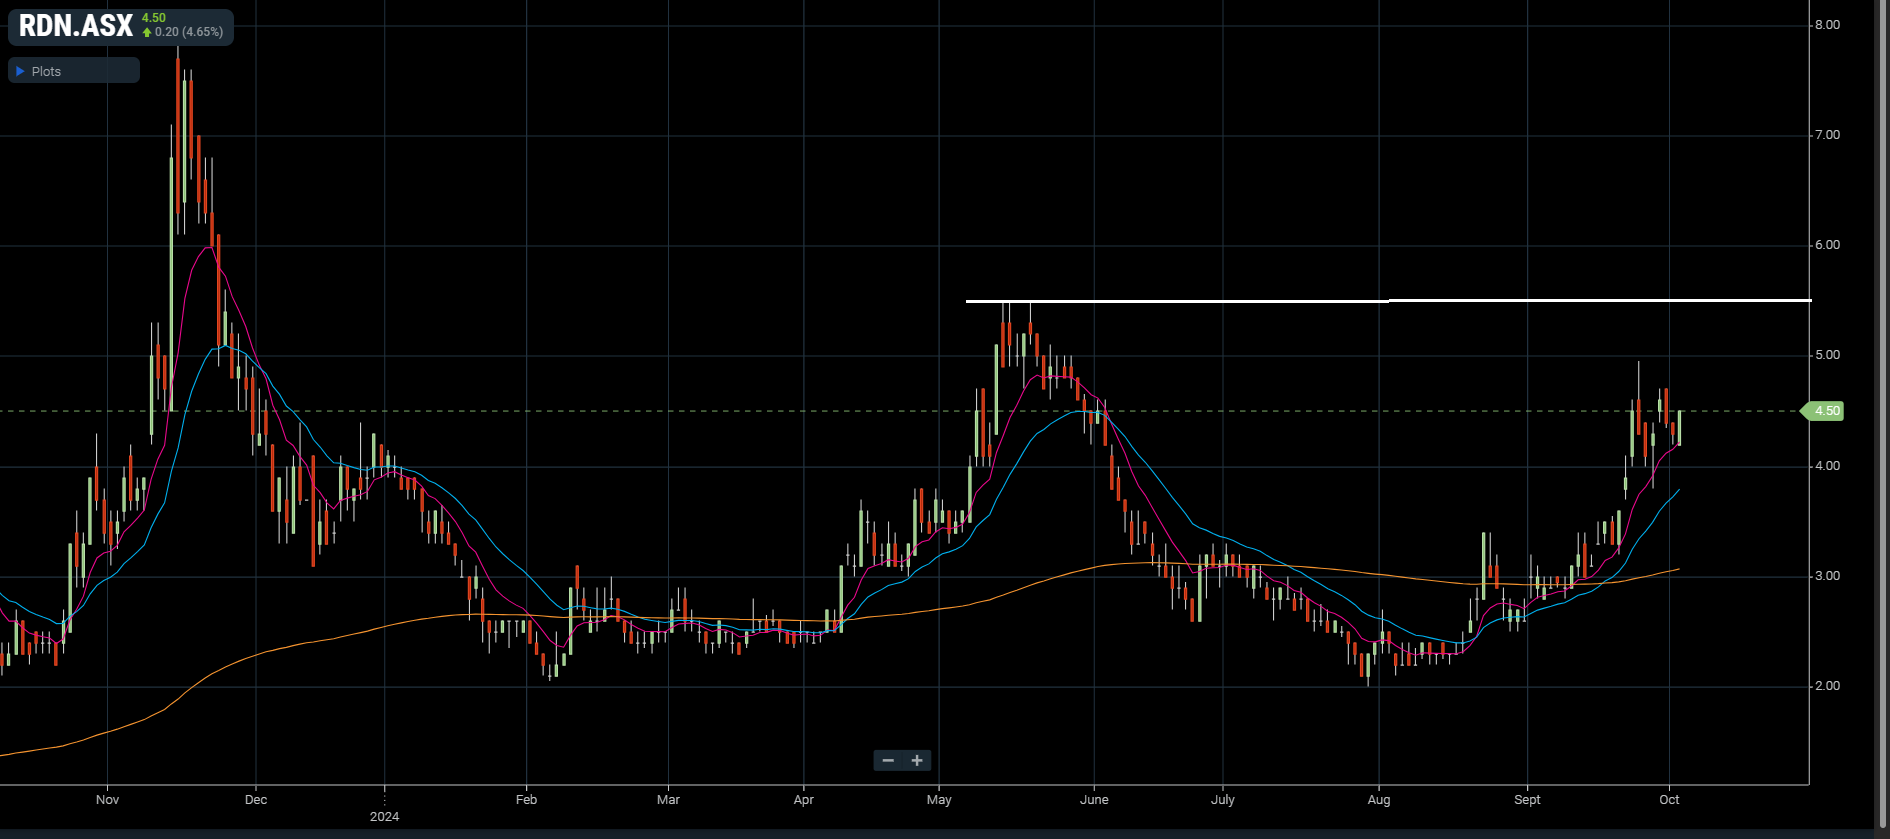The width and height of the screenshot is (1890, 839).
Task: Click the Sept date axis label
Action: tap(1527, 800)
